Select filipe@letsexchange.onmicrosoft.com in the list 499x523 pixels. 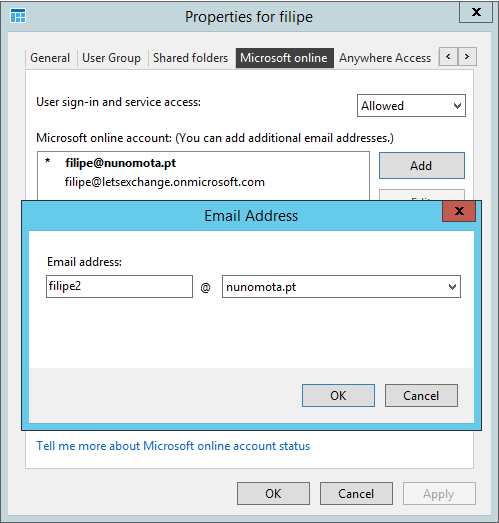tap(165, 182)
